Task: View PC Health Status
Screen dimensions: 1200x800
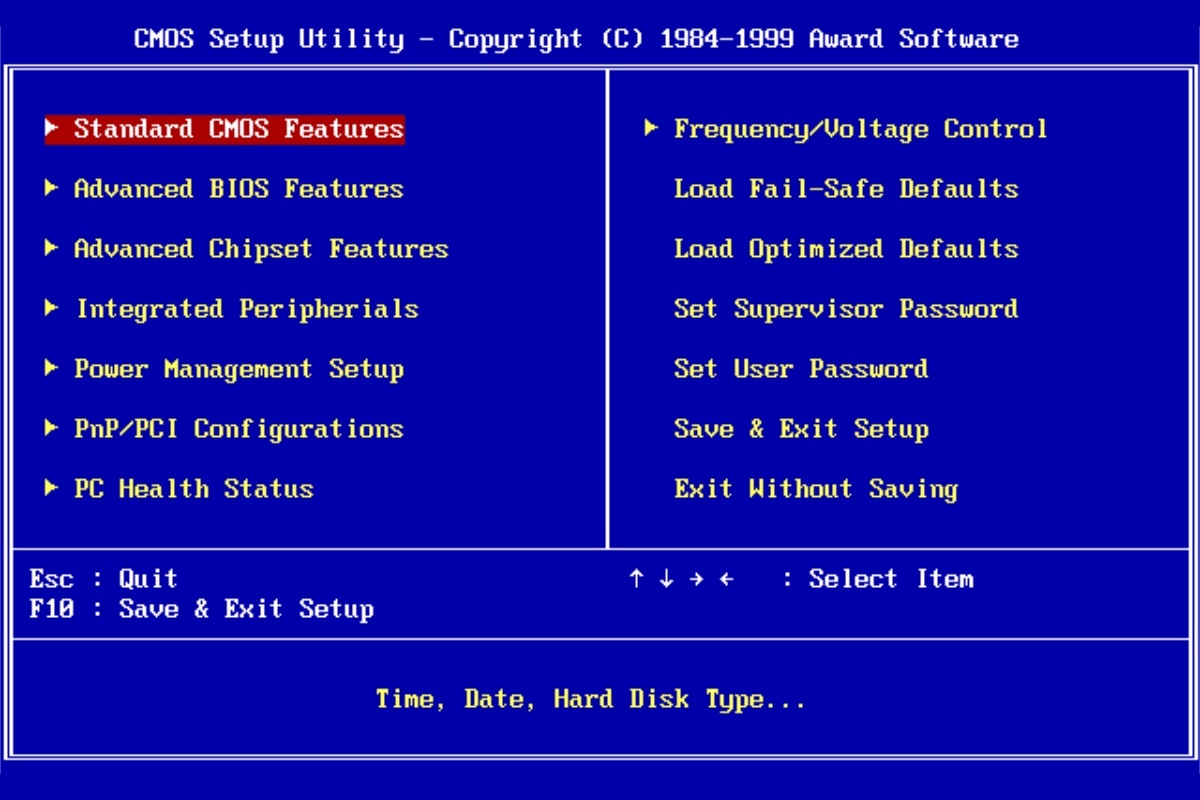Action: click(195, 488)
